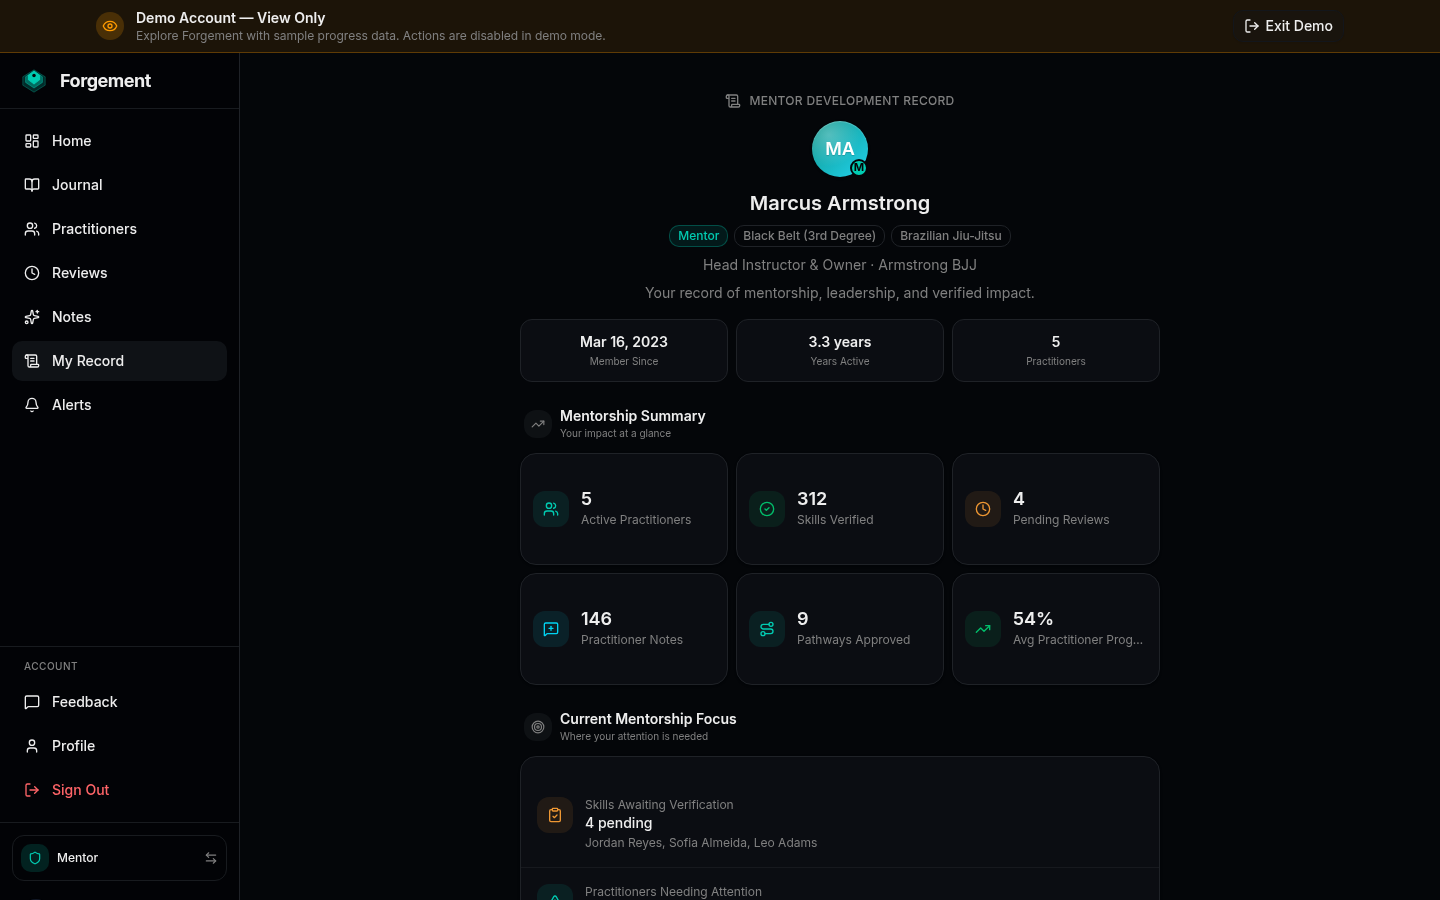Select My Record in the sidebar
The height and width of the screenshot is (900, 1440).
tap(119, 361)
